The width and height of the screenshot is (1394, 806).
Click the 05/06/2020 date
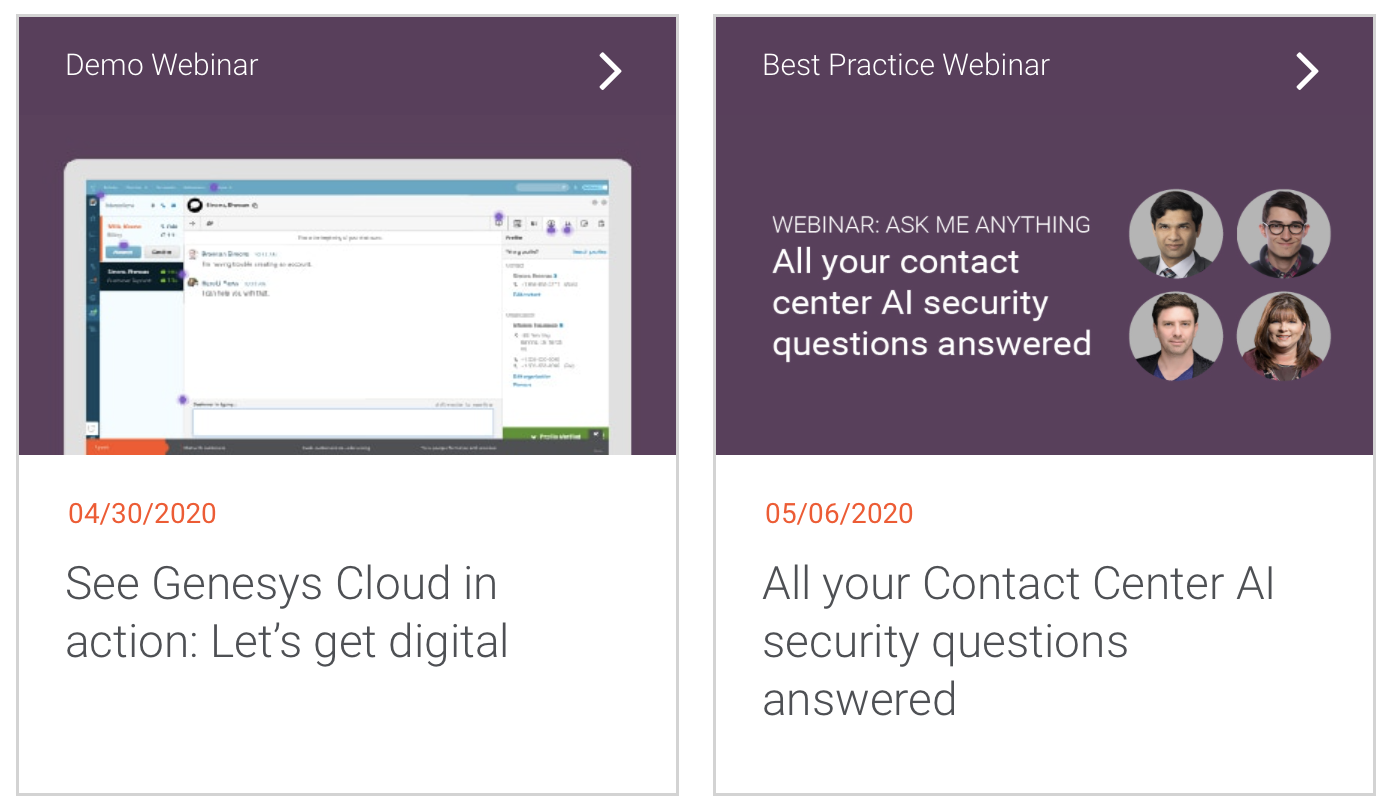pos(839,514)
